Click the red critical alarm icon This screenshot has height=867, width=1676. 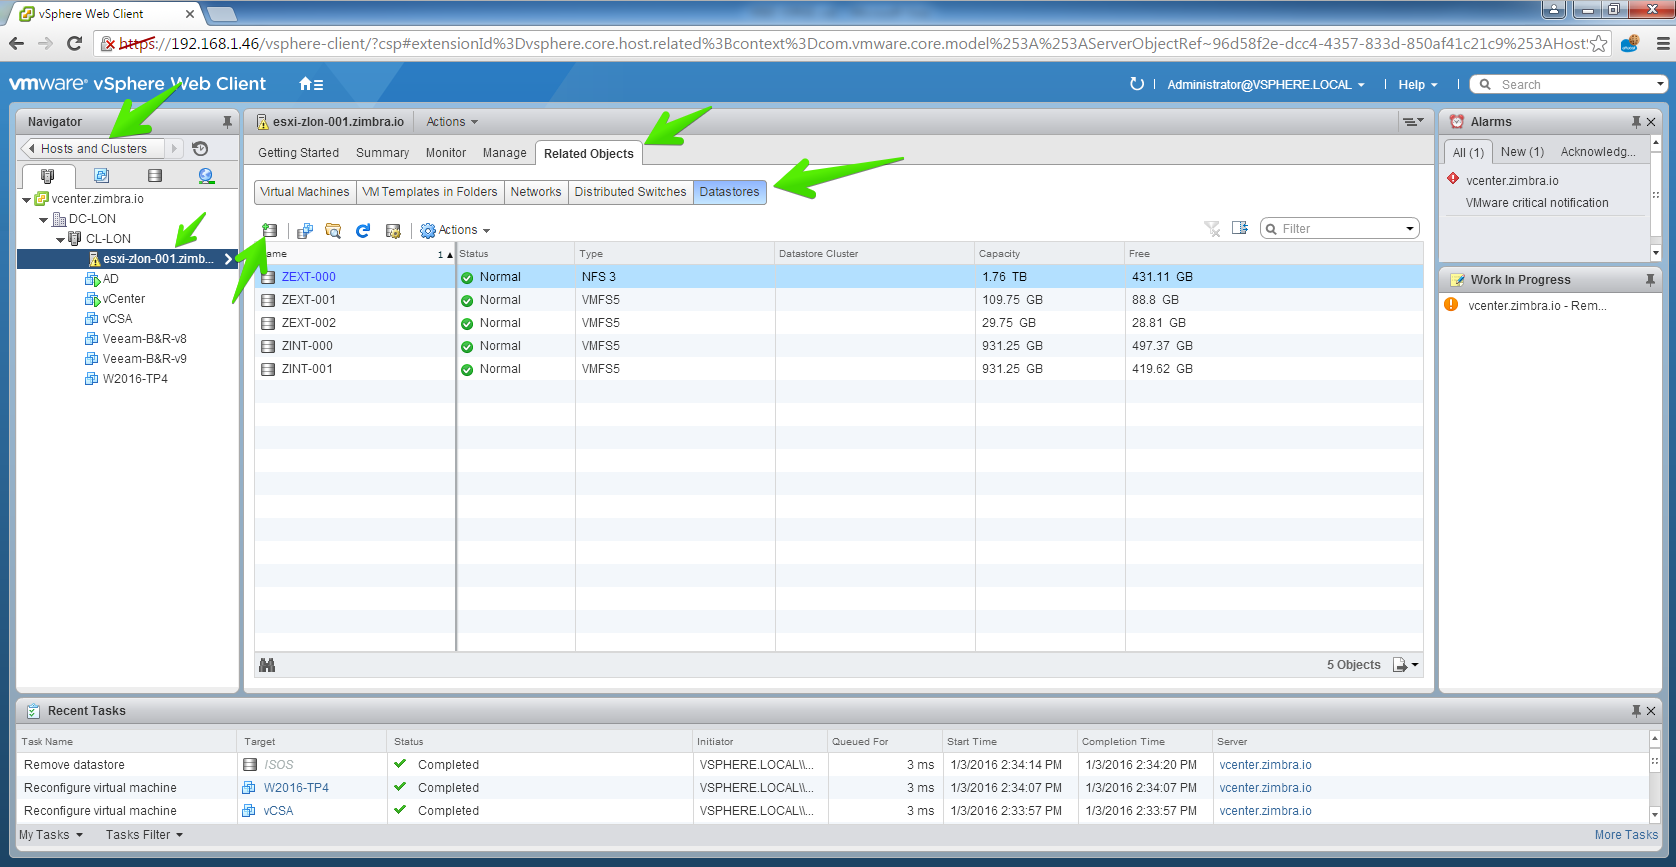1453,179
